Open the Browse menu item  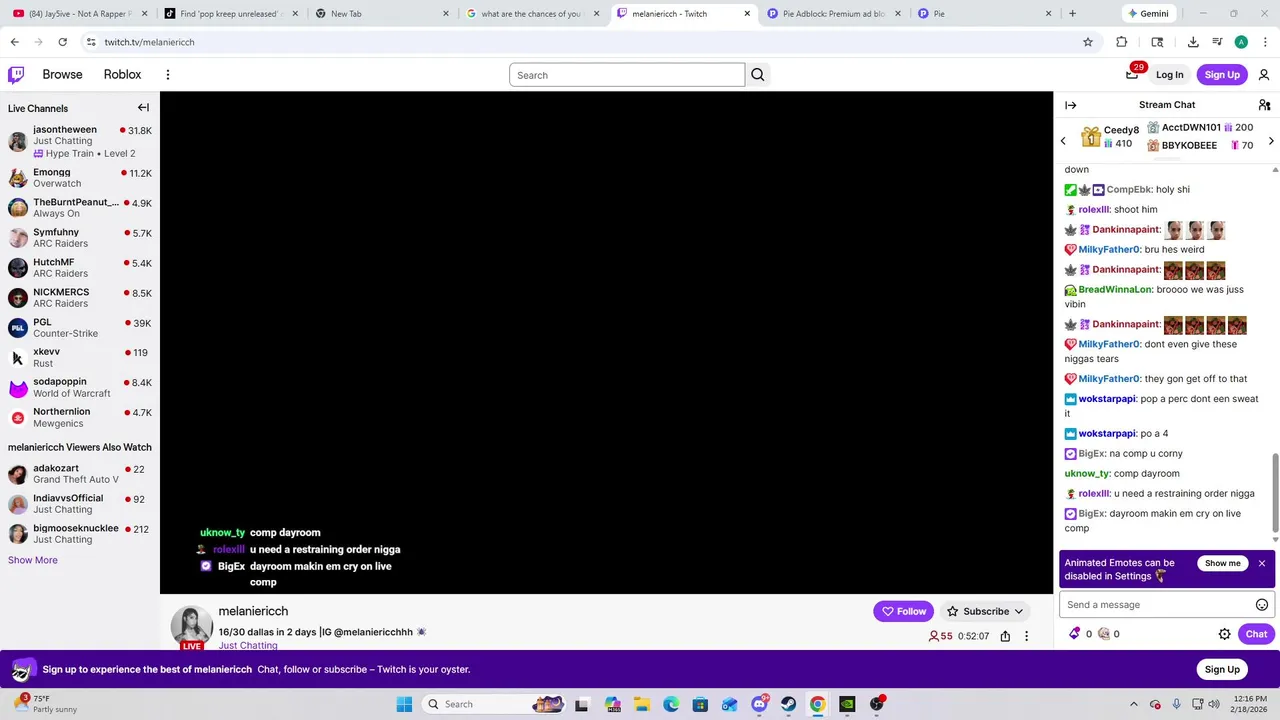[62, 75]
